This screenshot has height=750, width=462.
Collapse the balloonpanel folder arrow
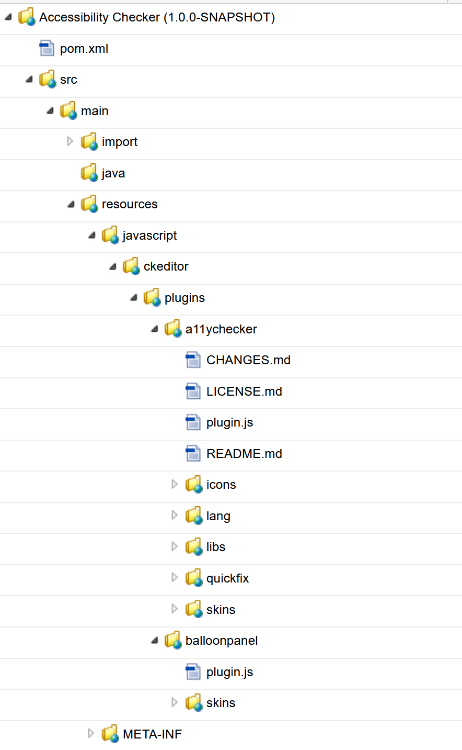(155, 640)
